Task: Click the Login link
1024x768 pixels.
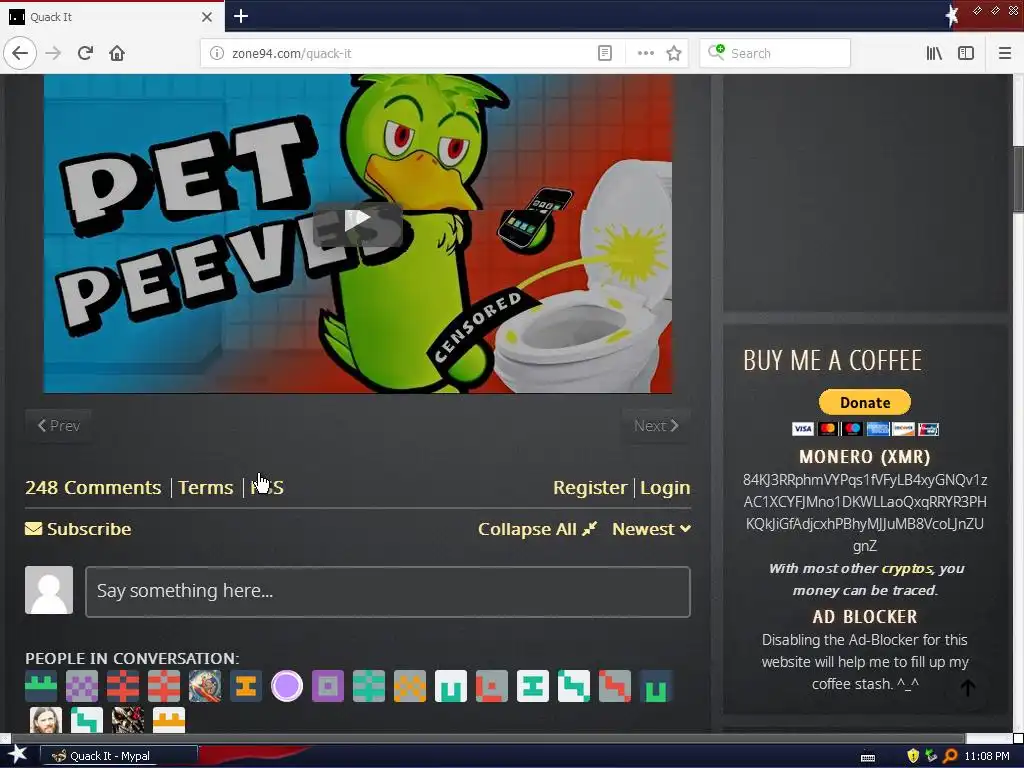Action: click(x=665, y=487)
